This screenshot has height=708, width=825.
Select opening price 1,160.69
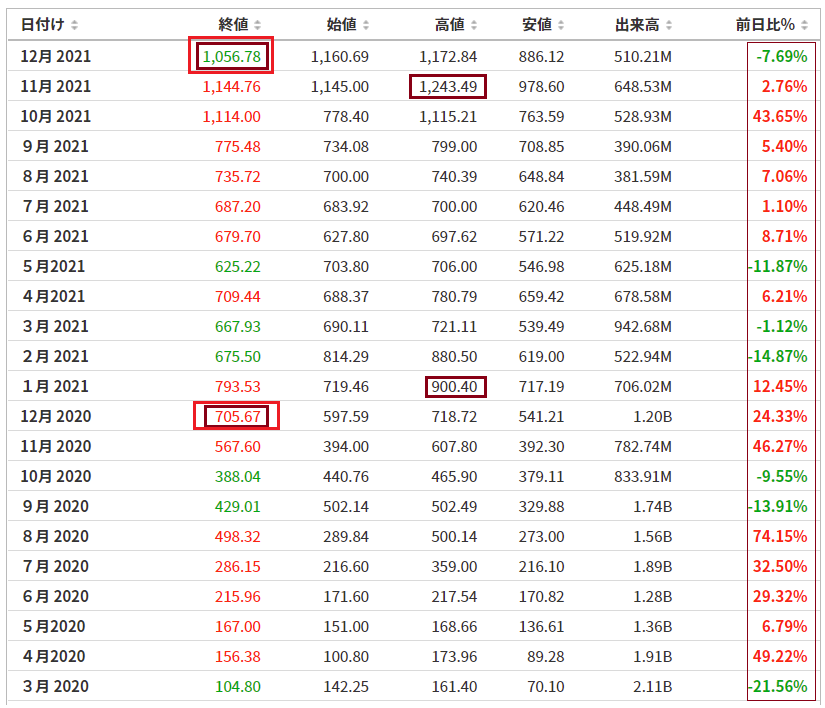(x=339, y=56)
